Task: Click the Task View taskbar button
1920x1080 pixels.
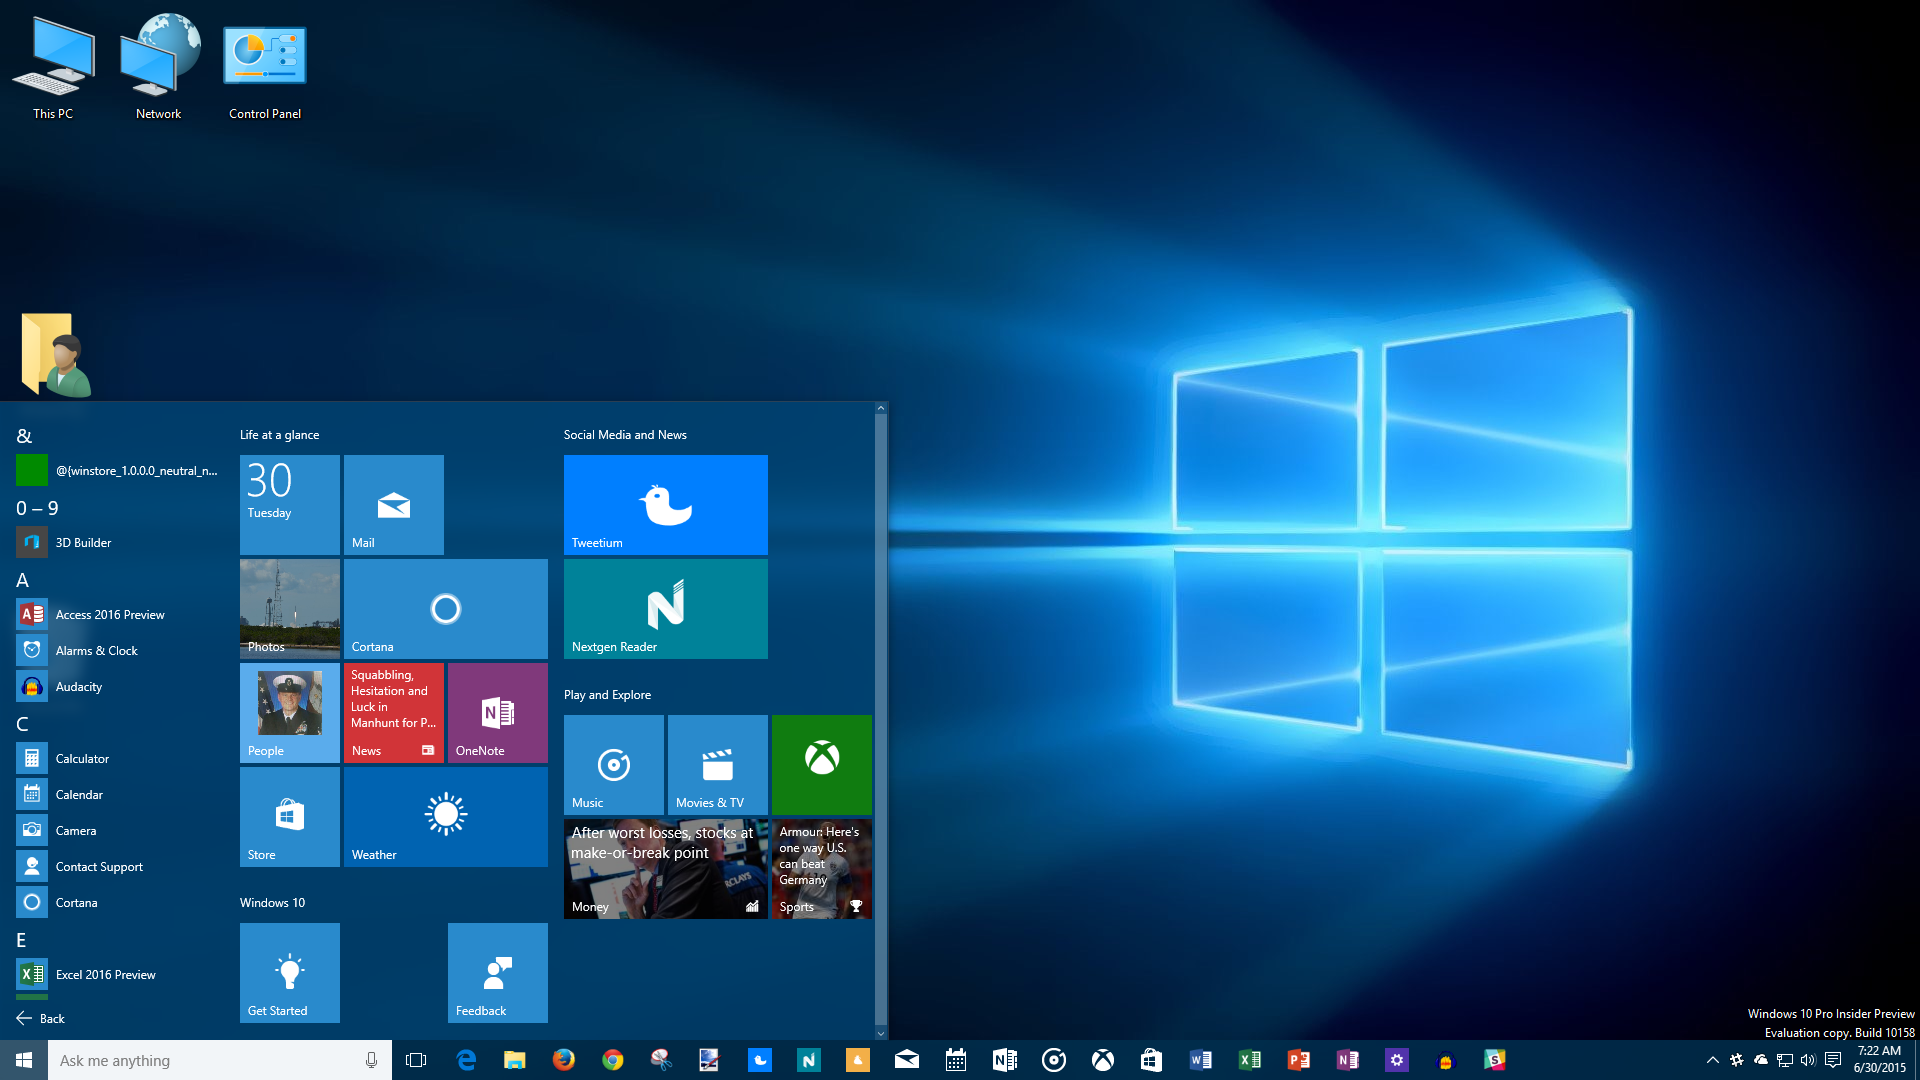Action: click(416, 1060)
